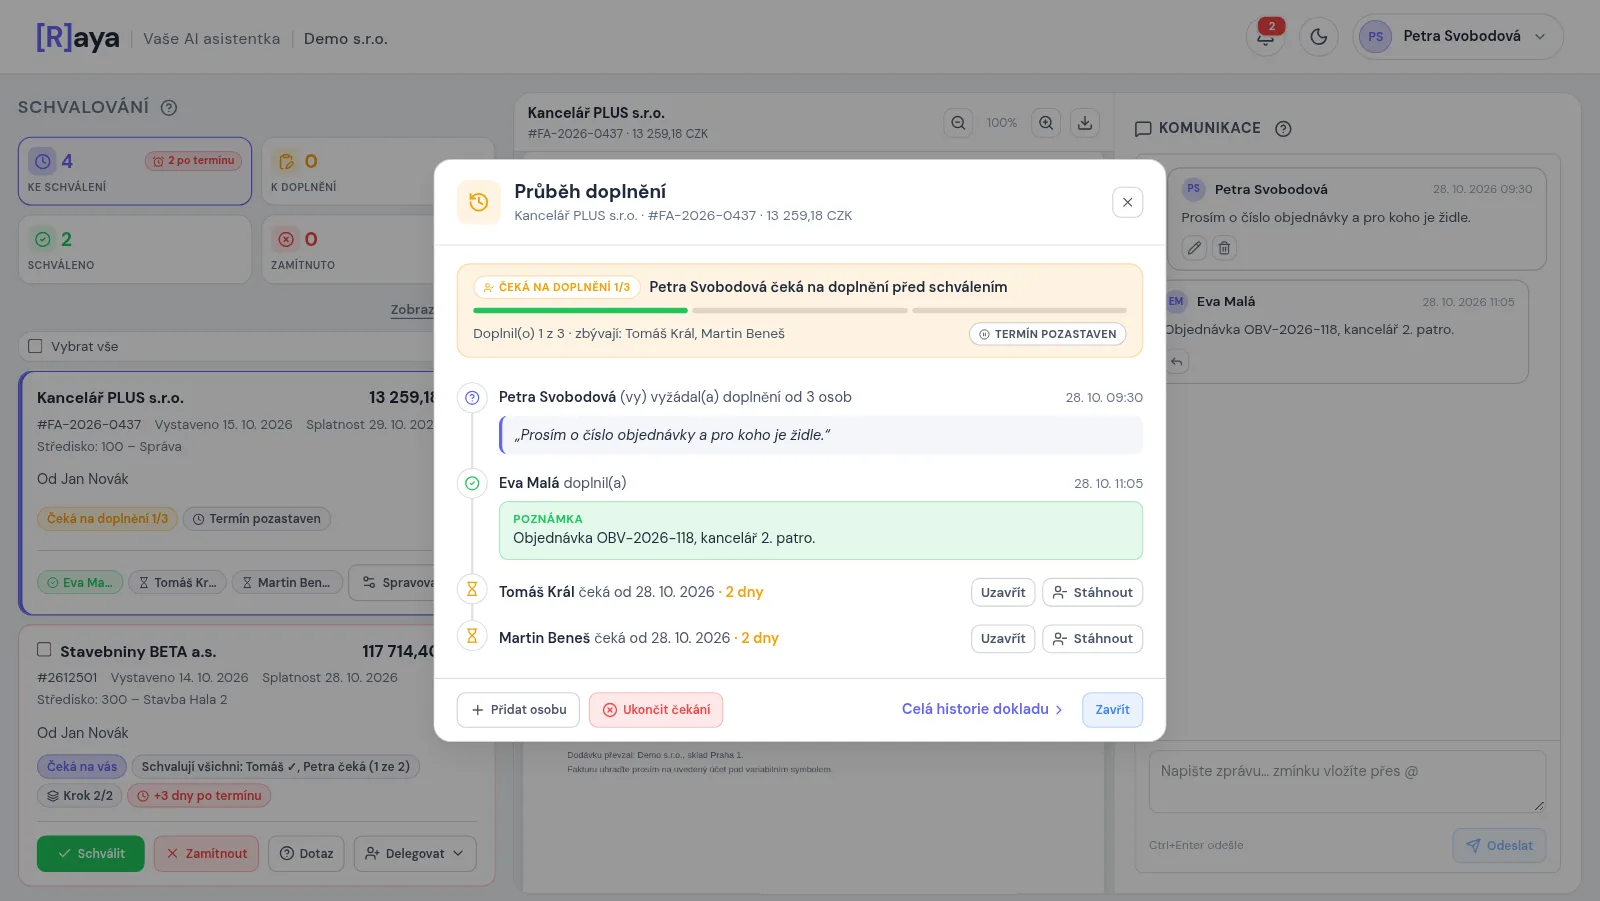Click Stáhnout for Martin Beneš
This screenshot has height=901, width=1600.
tap(1092, 638)
